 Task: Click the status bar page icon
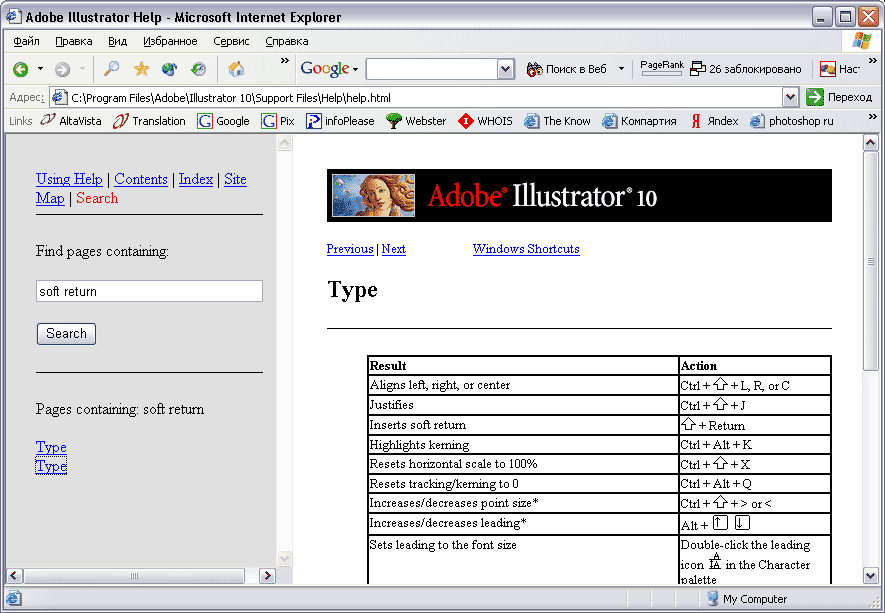coord(14,598)
